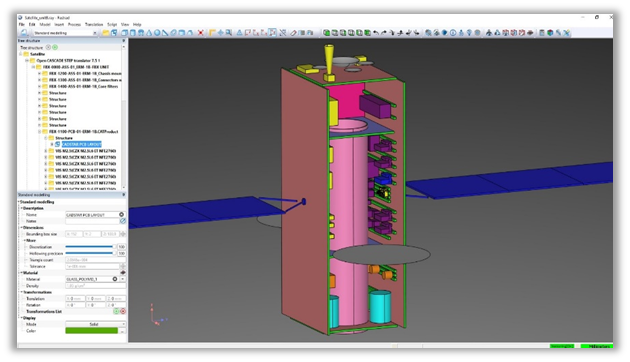This screenshot has height=362, width=630.
Task: Open the folder icon in toolbar
Action: pyautogui.click(x=106, y=33)
